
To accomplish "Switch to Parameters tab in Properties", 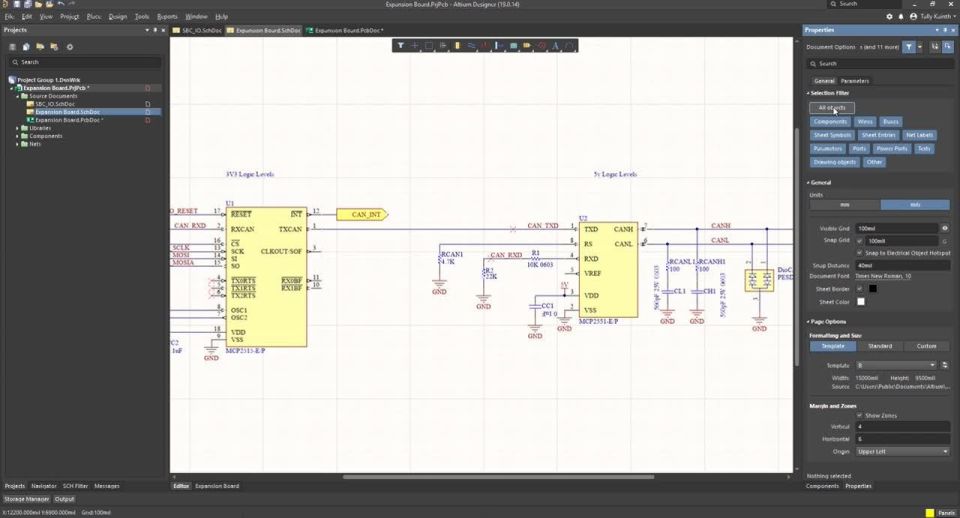I will pos(854,81).
